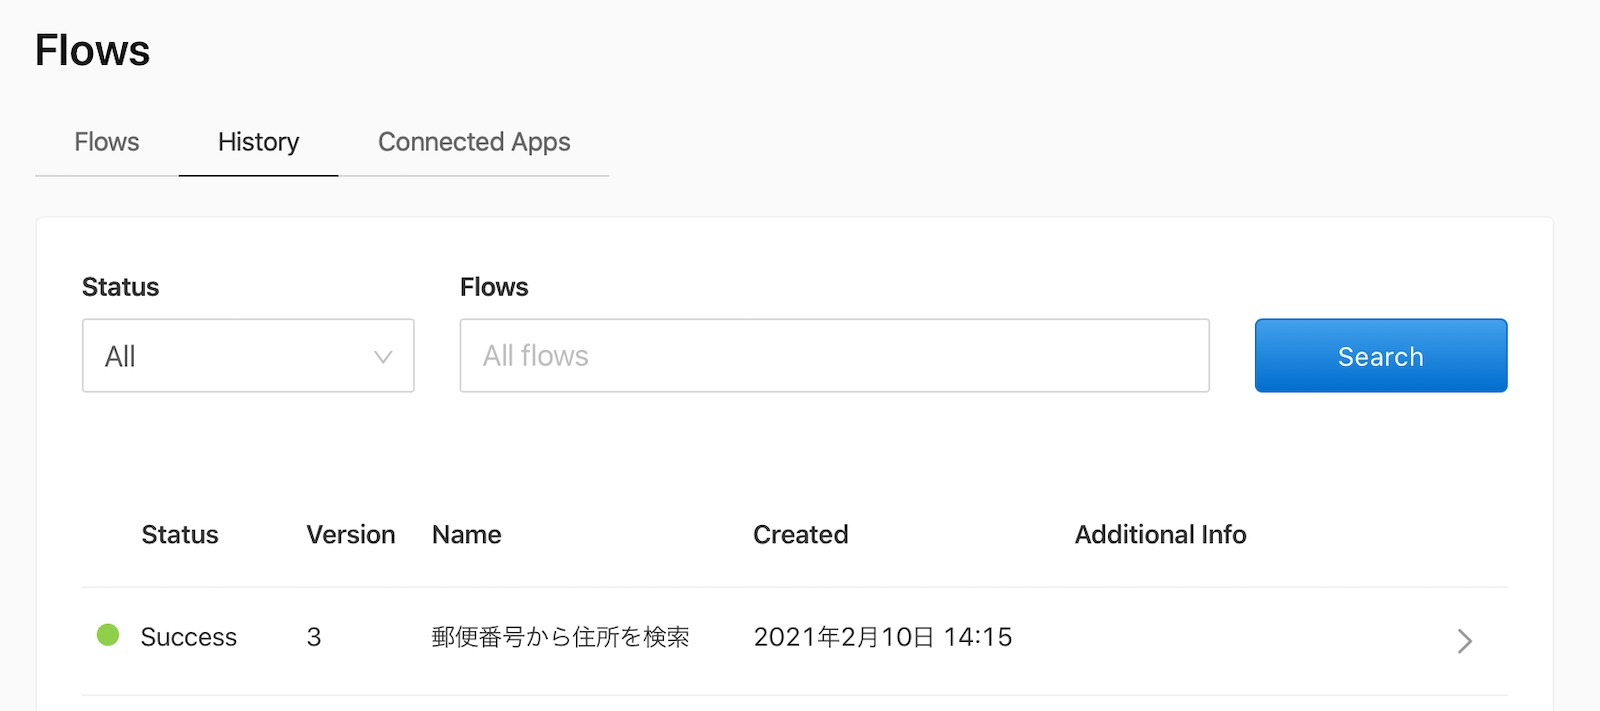
Task: Open the flow details via the right chevron
Action: pyautogui.click(x=1463, y=641)
